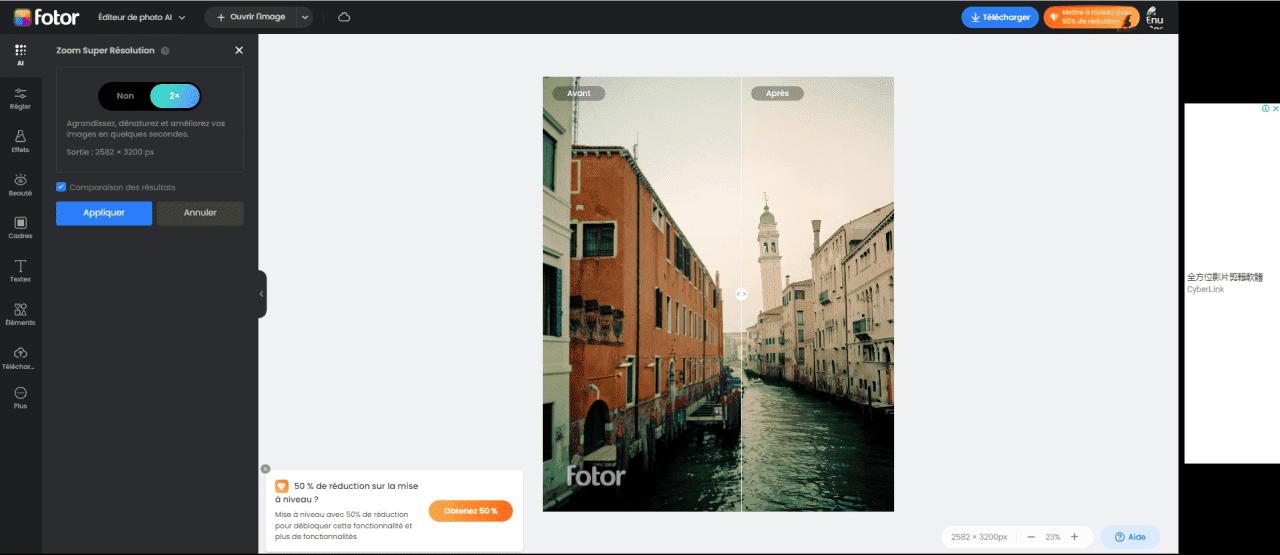
Task: Select the Non option
Action: pos(125,96)
